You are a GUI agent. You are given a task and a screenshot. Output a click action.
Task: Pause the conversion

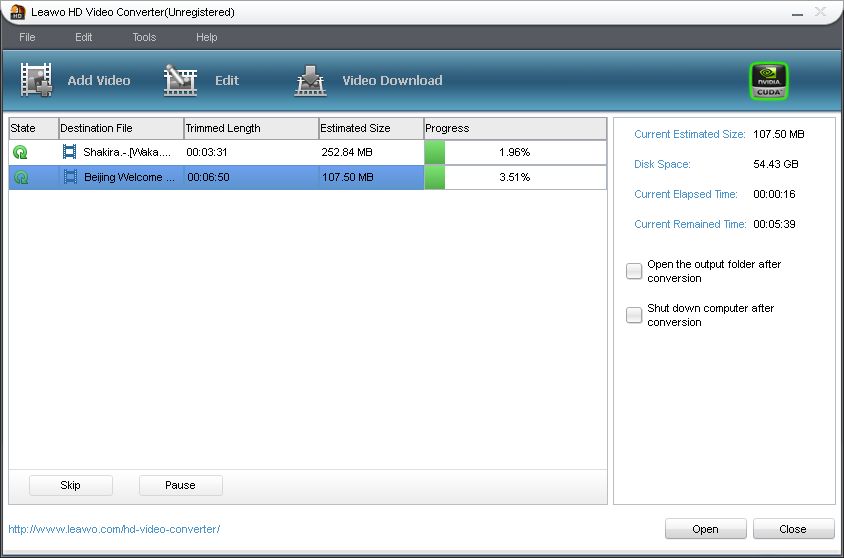180,485
